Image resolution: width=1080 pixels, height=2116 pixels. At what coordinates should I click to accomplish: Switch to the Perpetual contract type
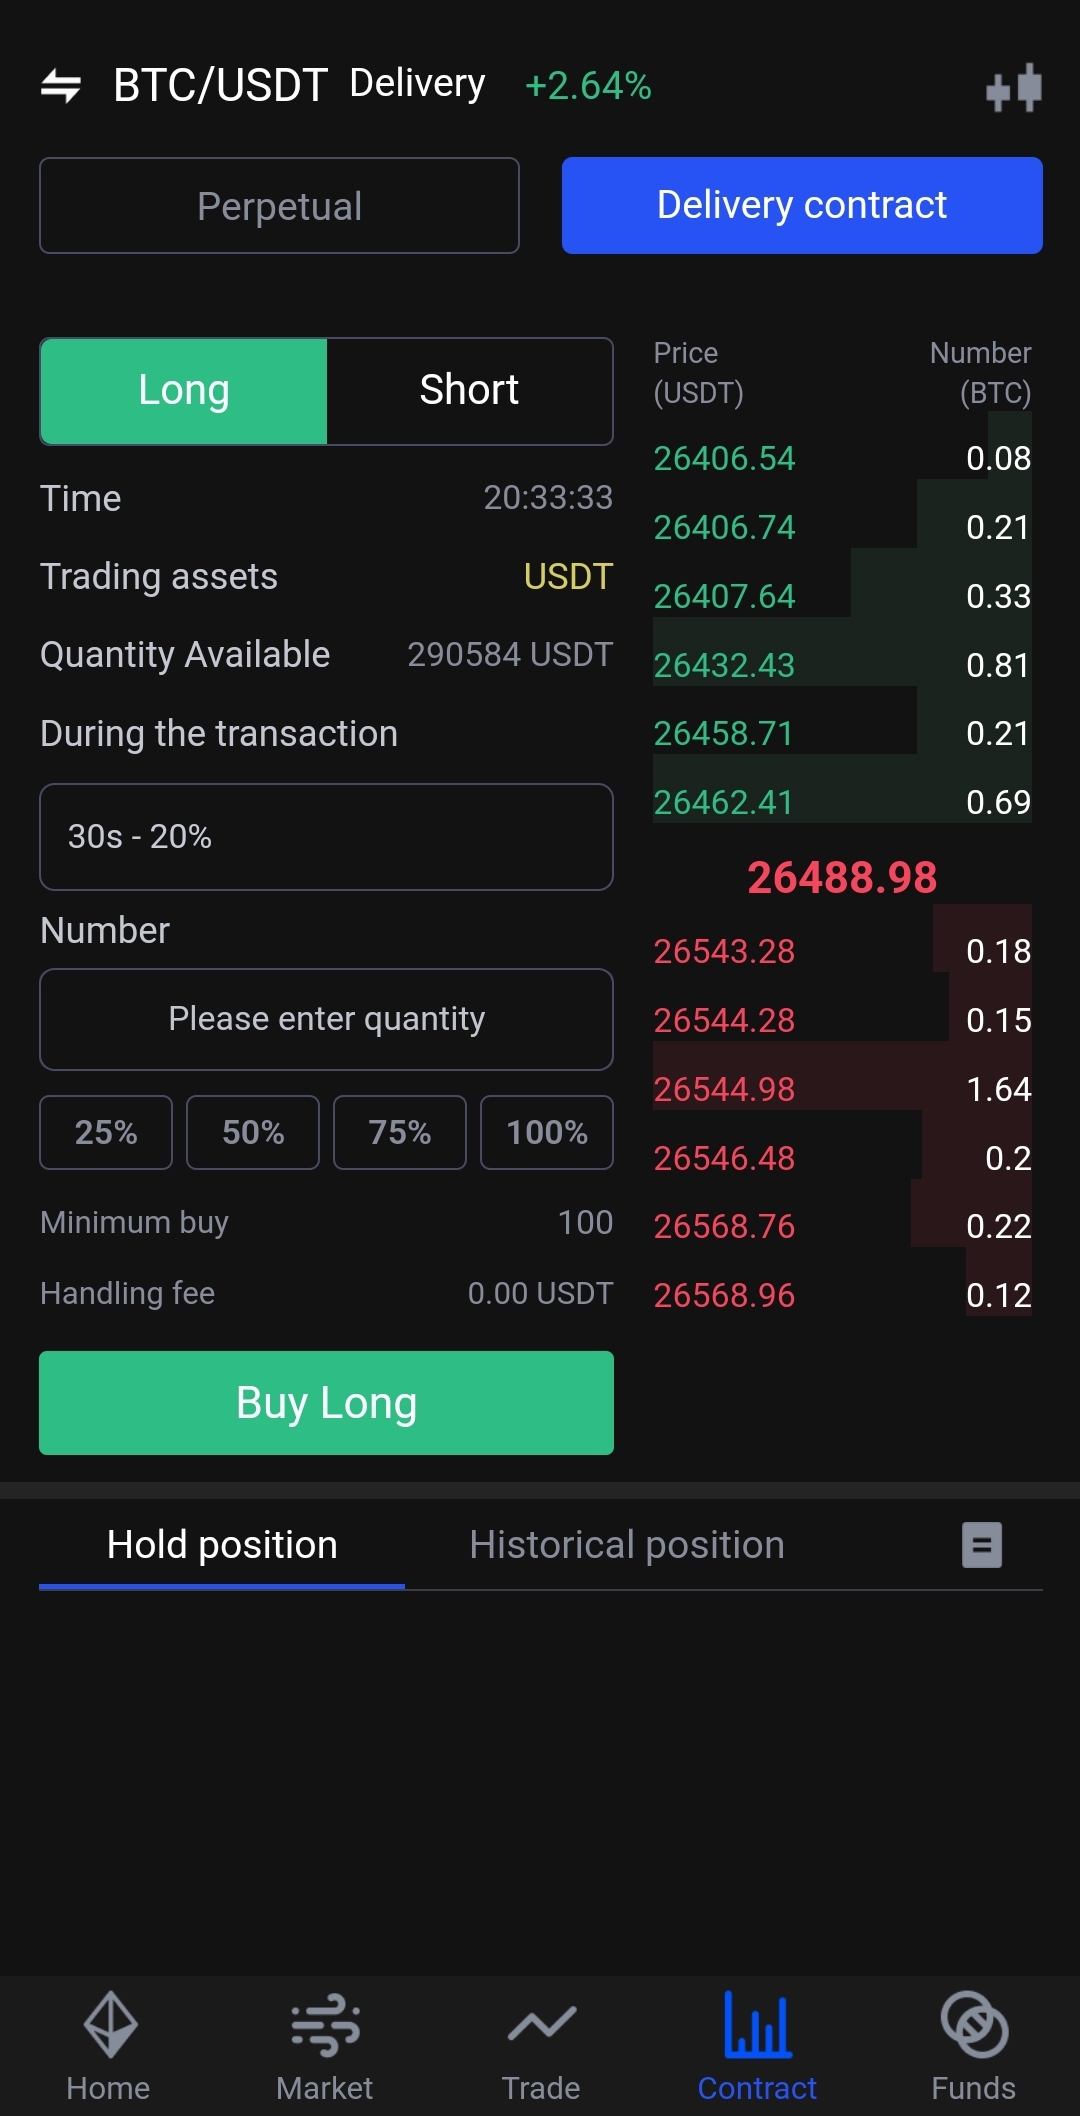(x=279, y=206)
